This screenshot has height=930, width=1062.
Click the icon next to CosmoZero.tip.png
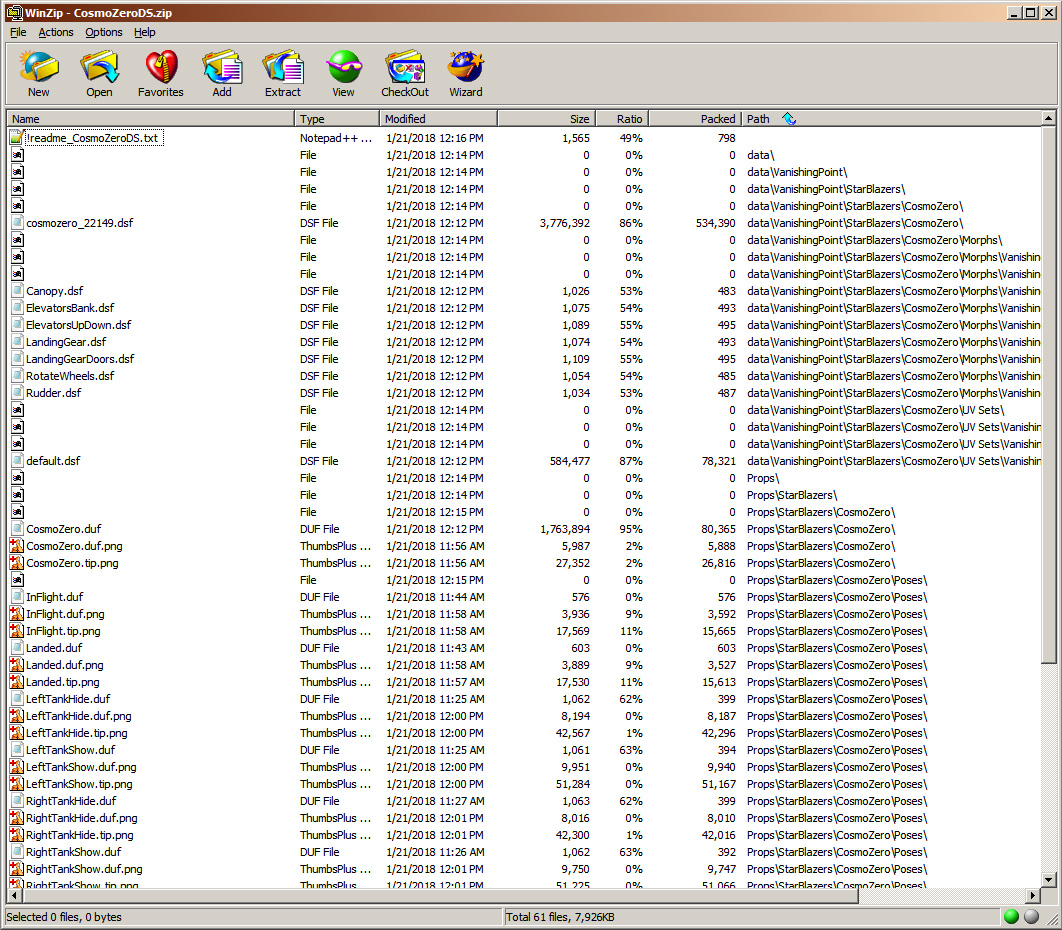17,563
